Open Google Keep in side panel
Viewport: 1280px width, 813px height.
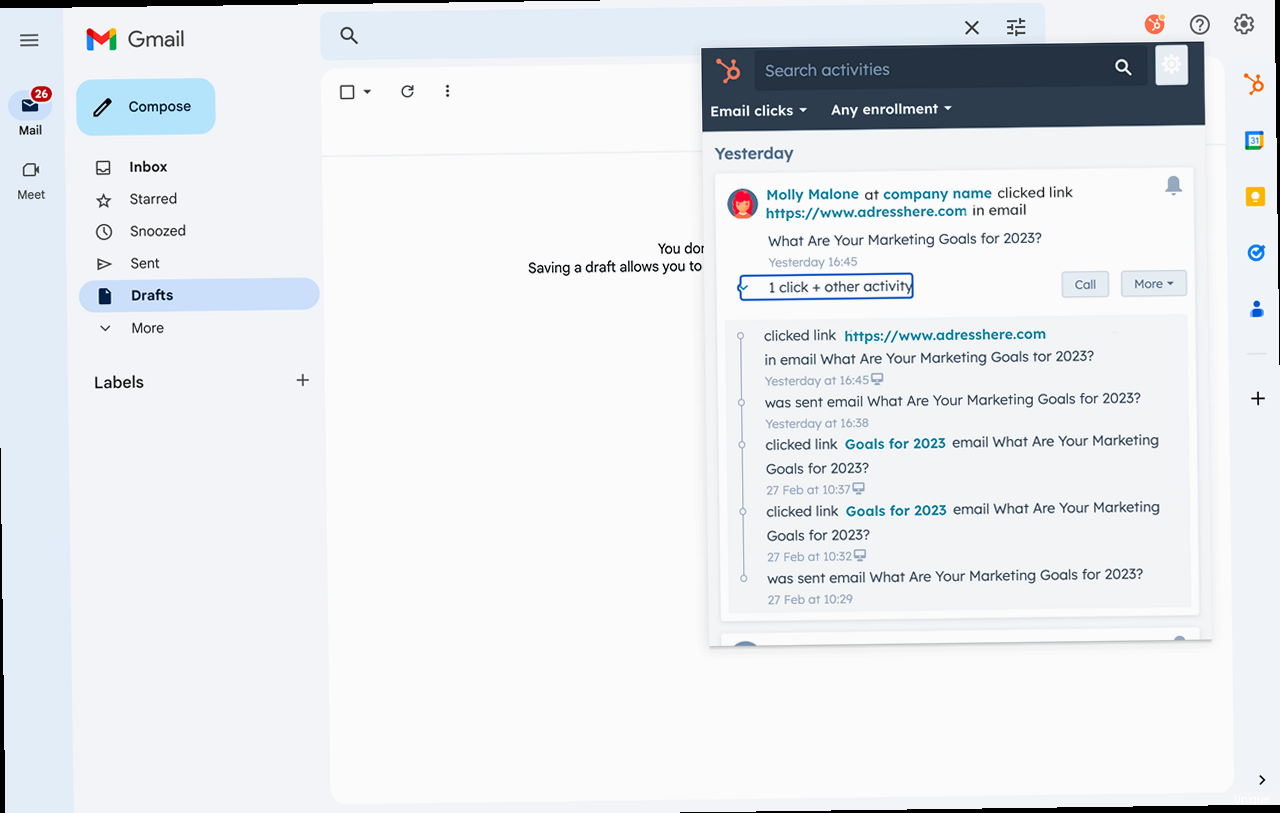pyautogui.click(x=1255, y=197)
